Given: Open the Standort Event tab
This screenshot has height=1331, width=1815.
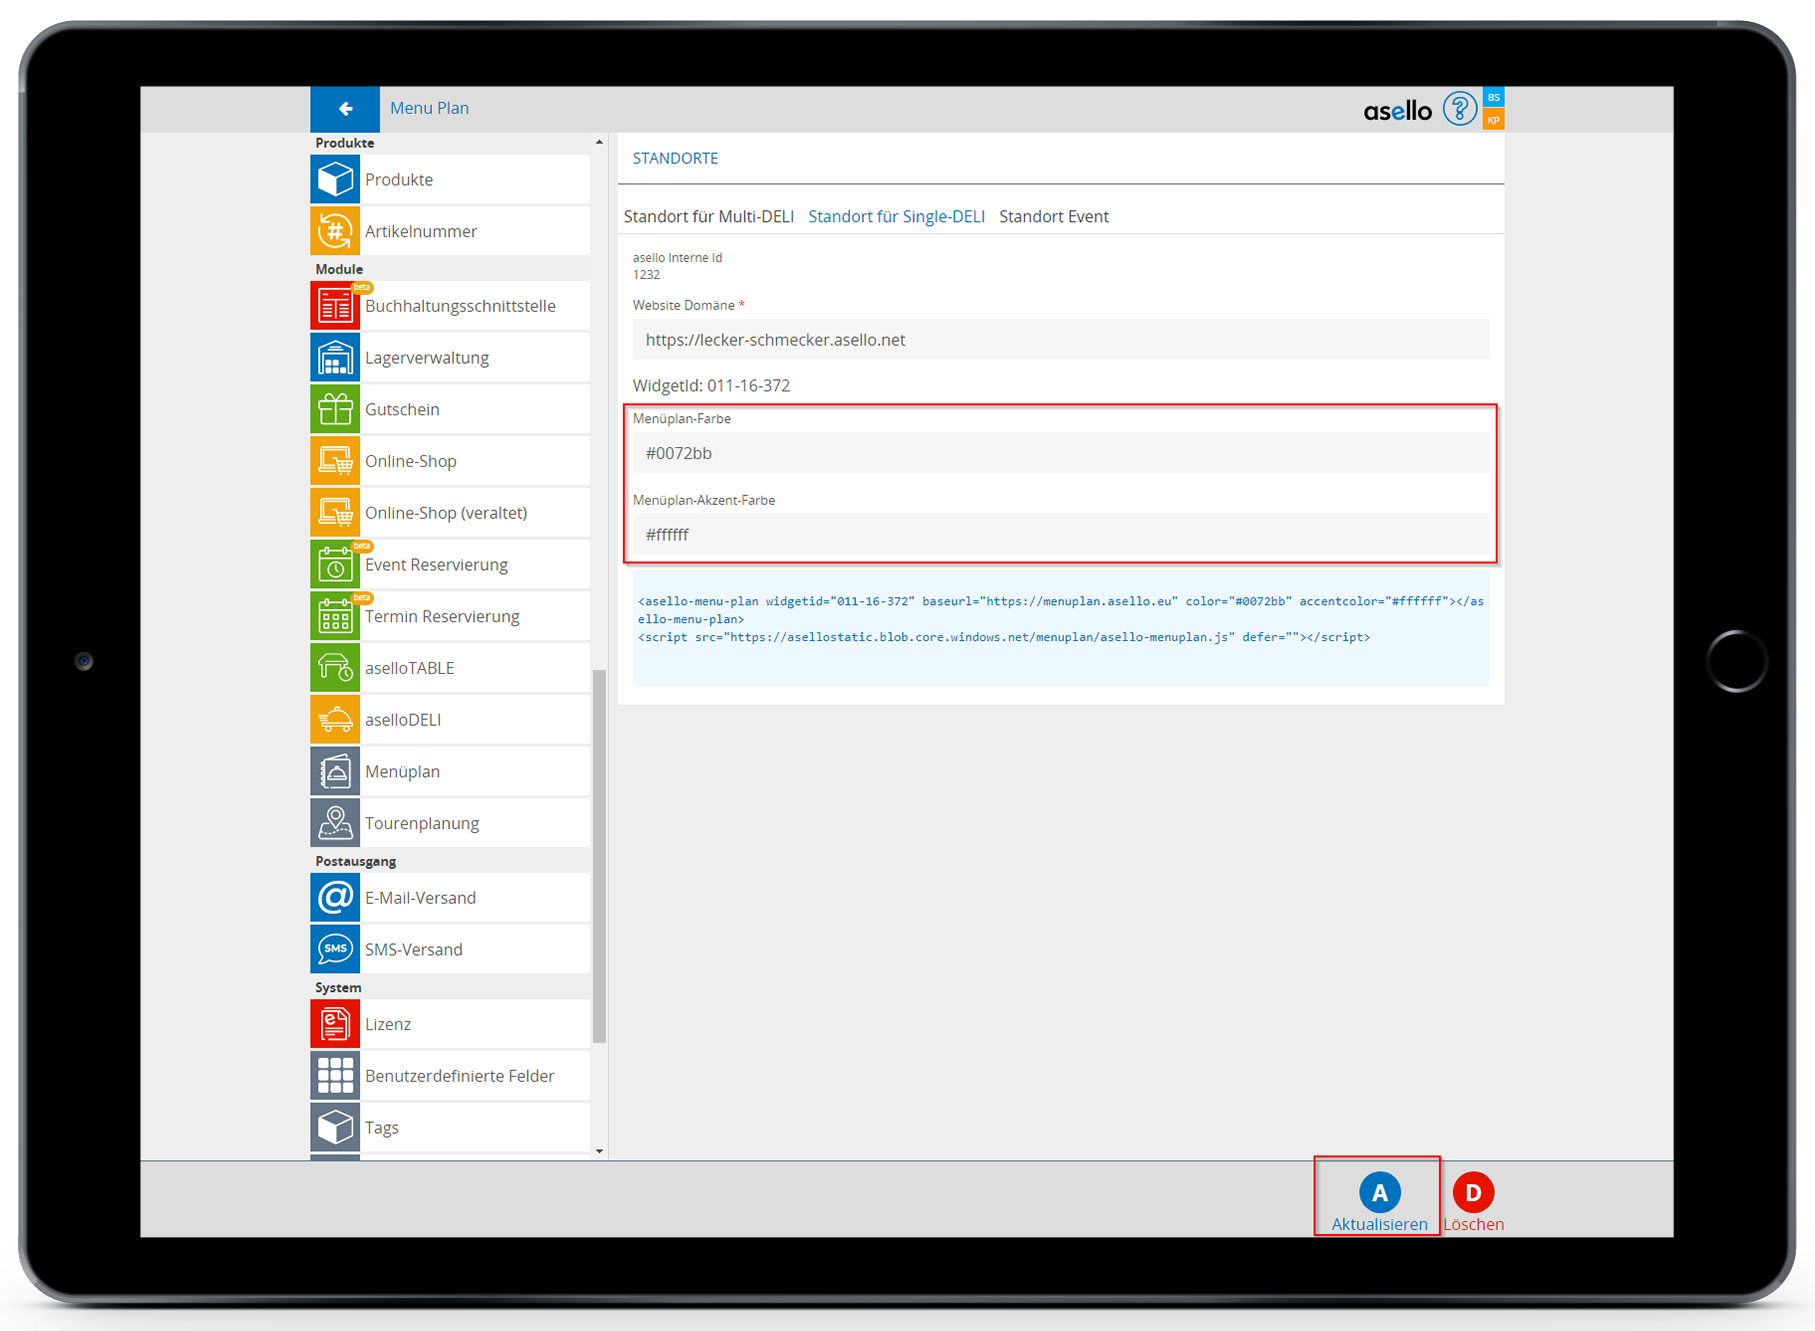Looking at the screenshot, I should [x=1053, y=217].
